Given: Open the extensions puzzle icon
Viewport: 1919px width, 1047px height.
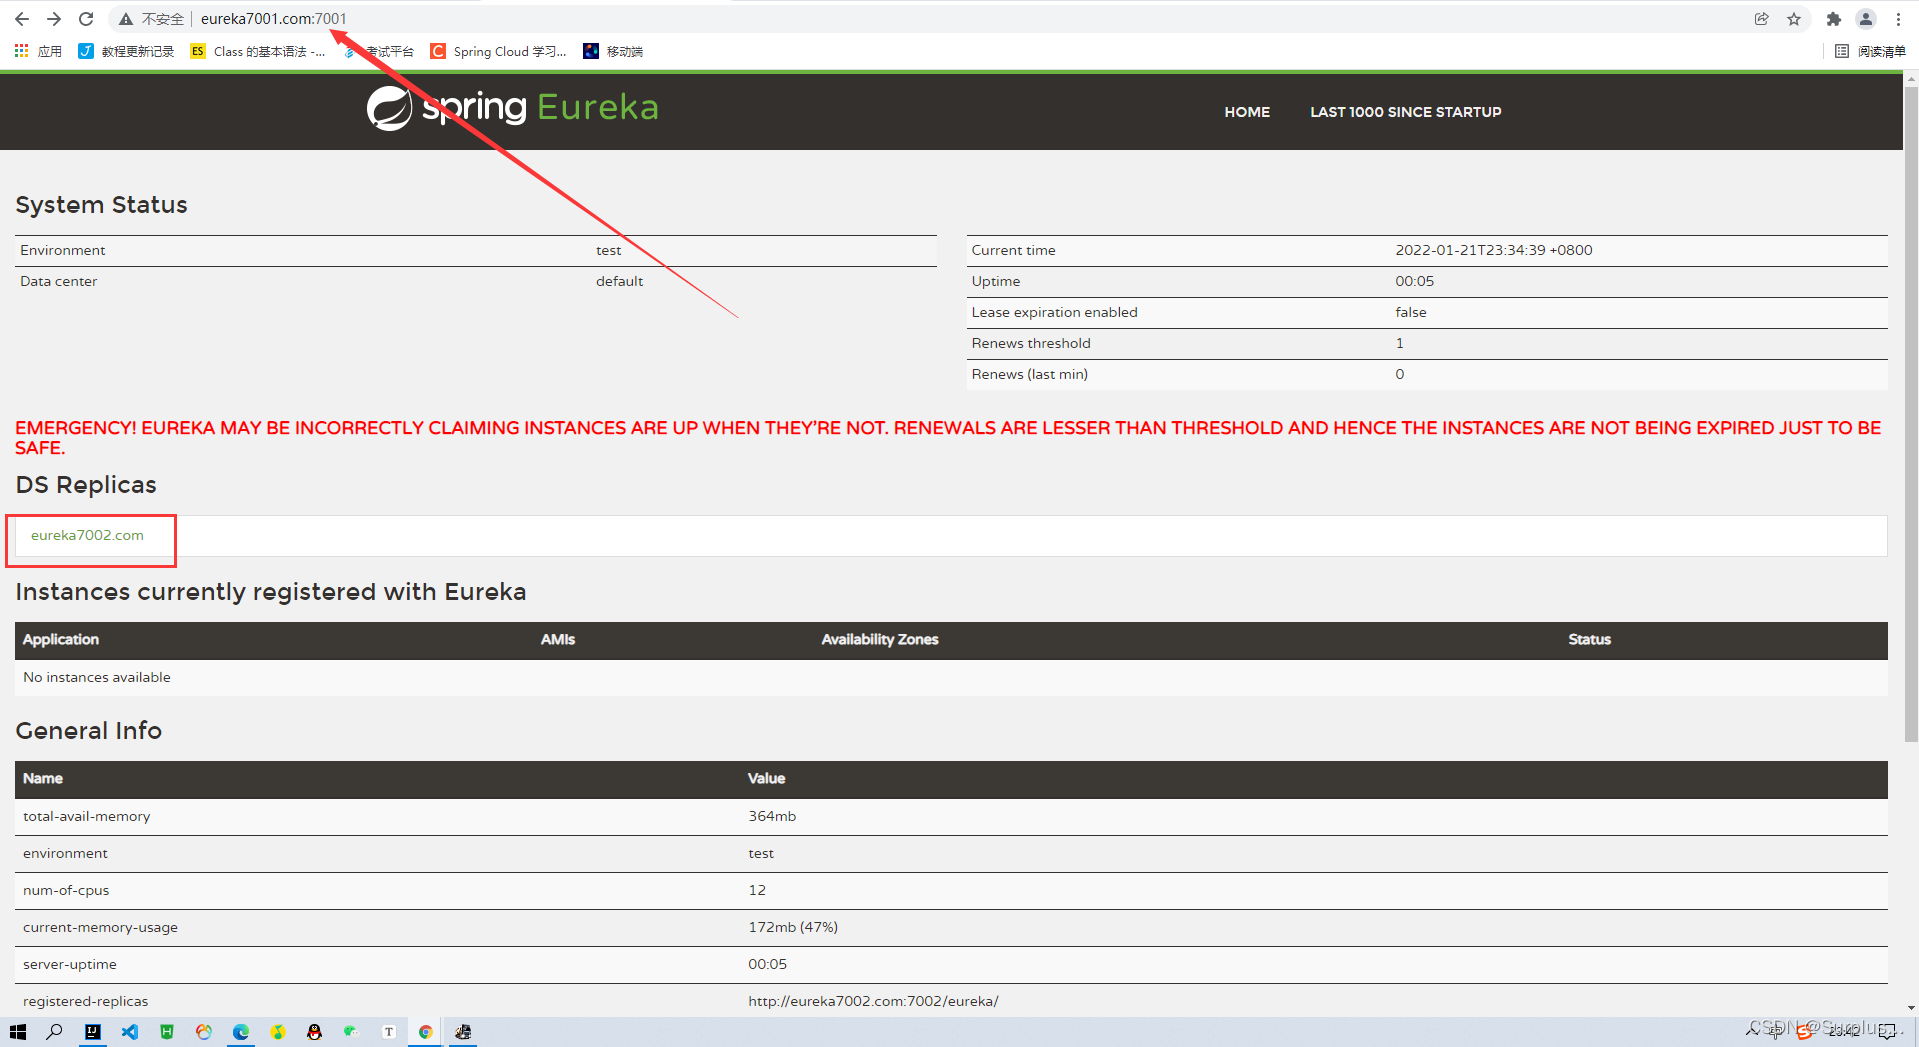Looking at the screenshot, I should pos(1833,19).
